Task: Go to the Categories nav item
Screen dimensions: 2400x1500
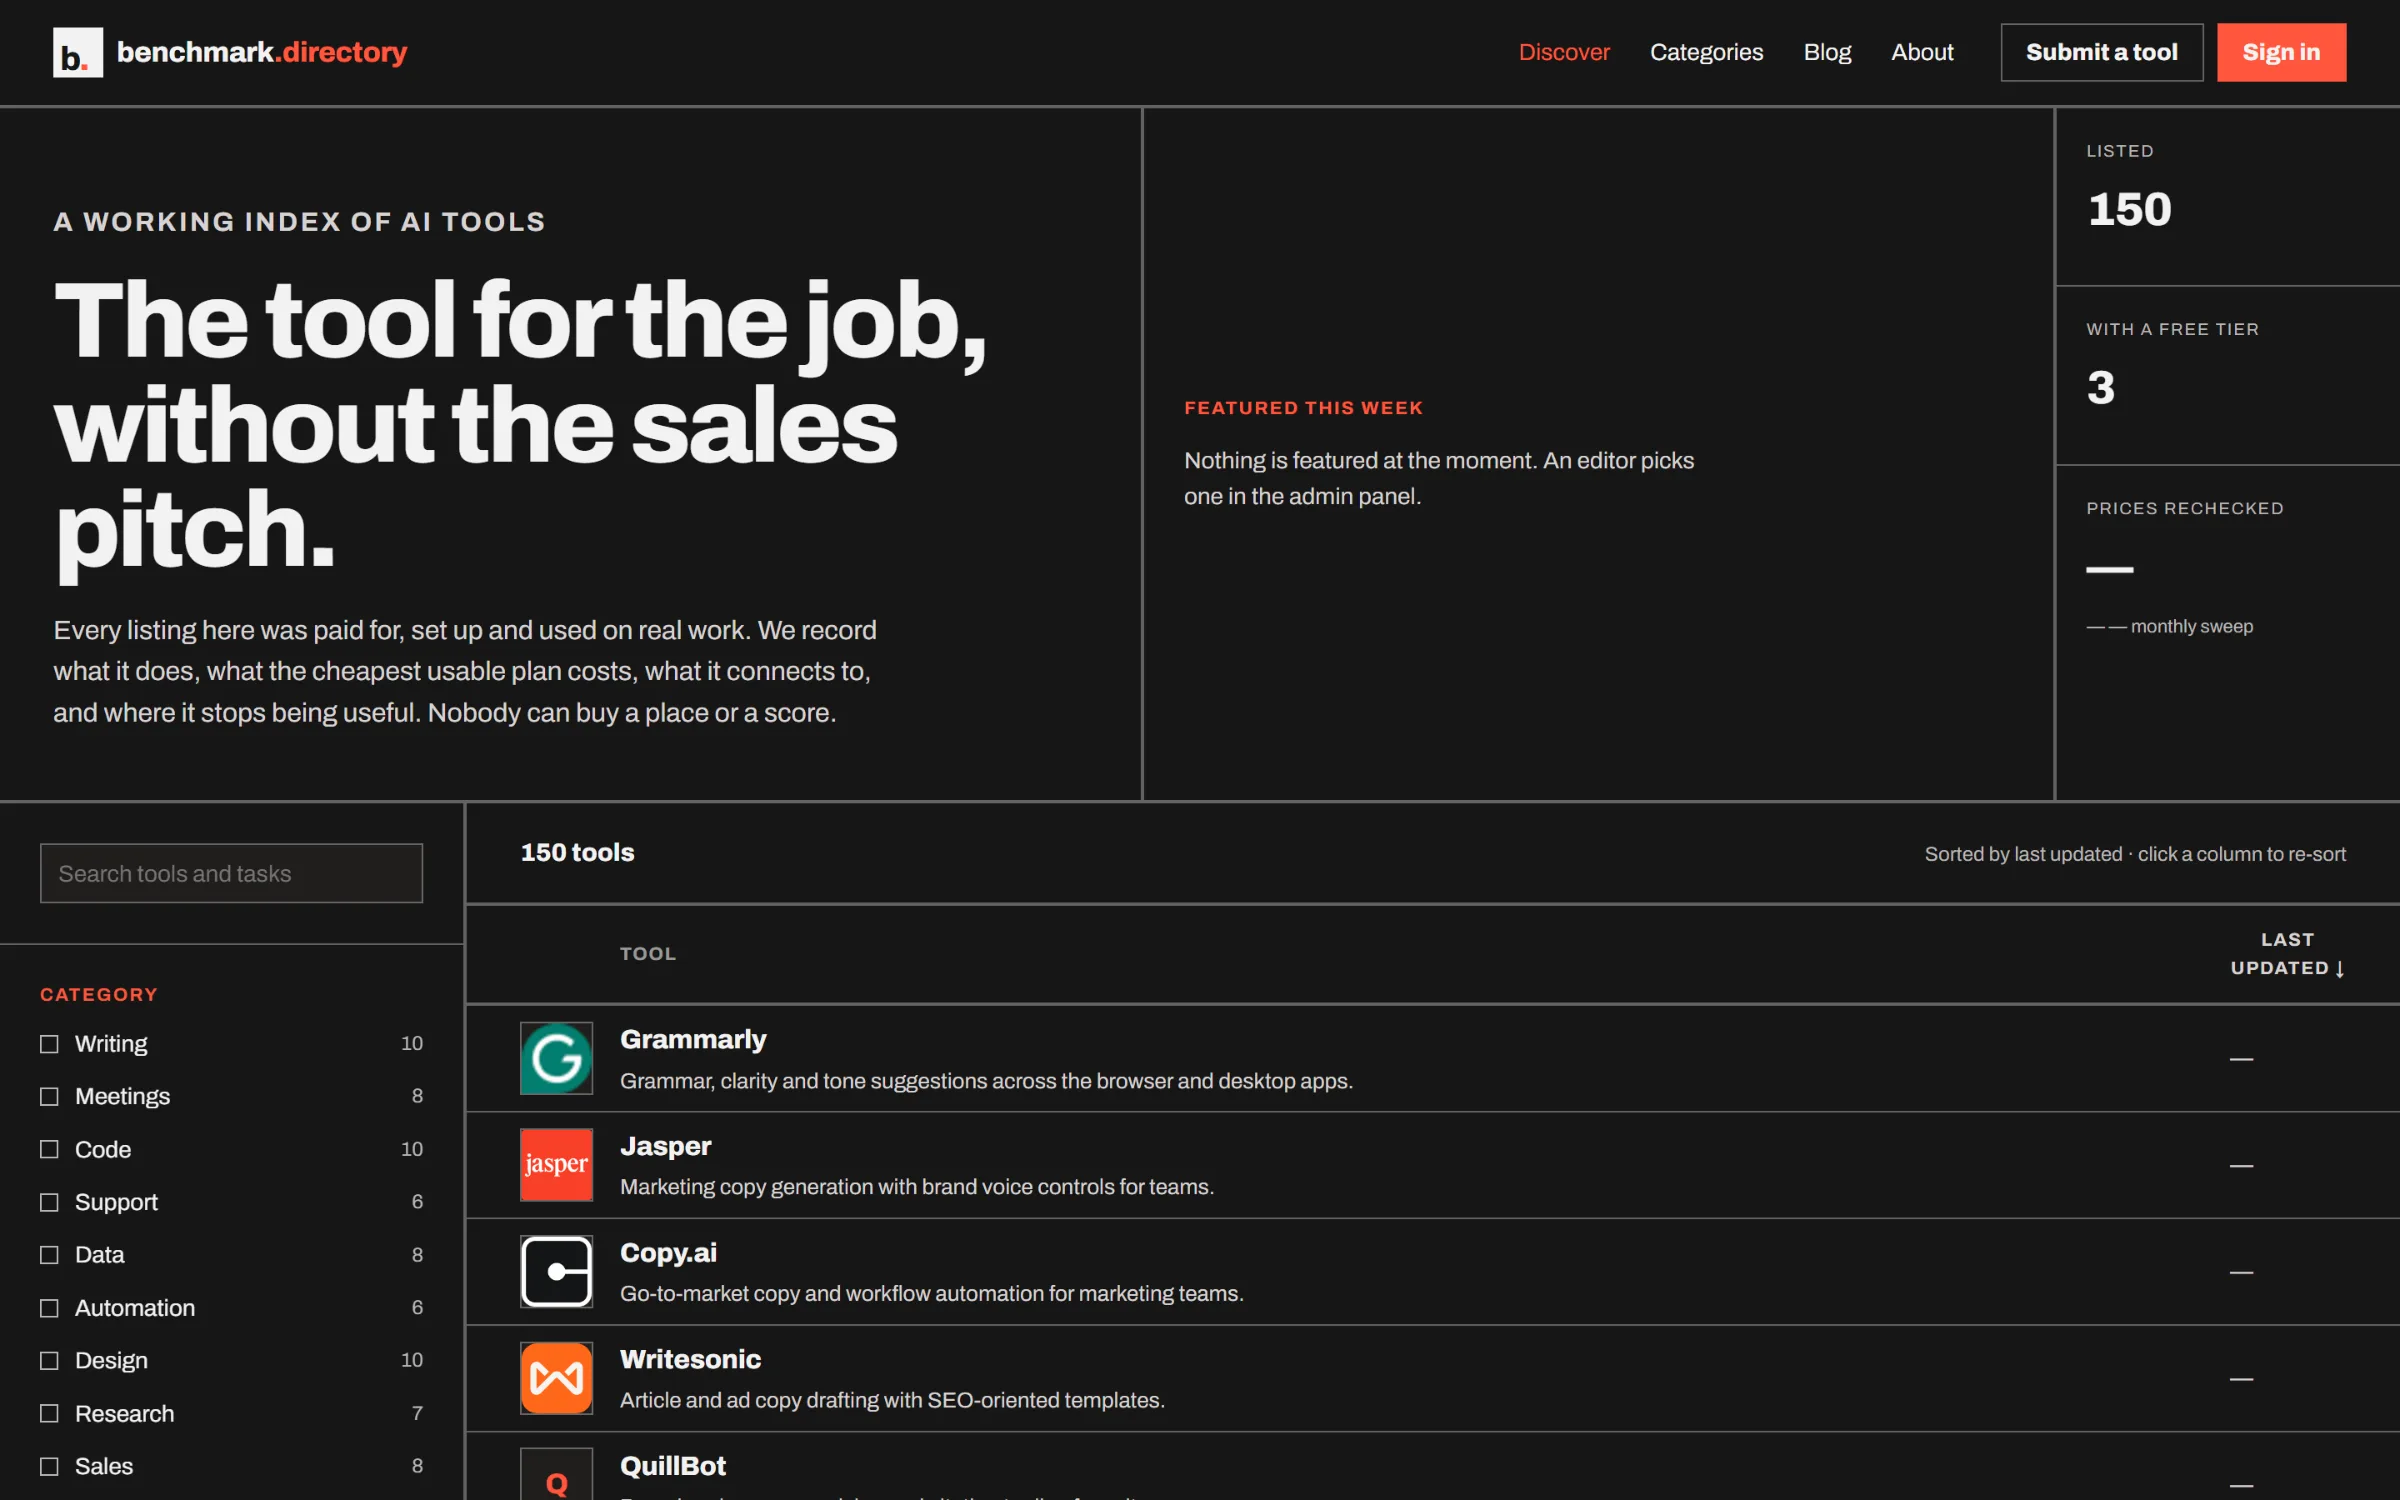Action: (x=1706, y=52)
